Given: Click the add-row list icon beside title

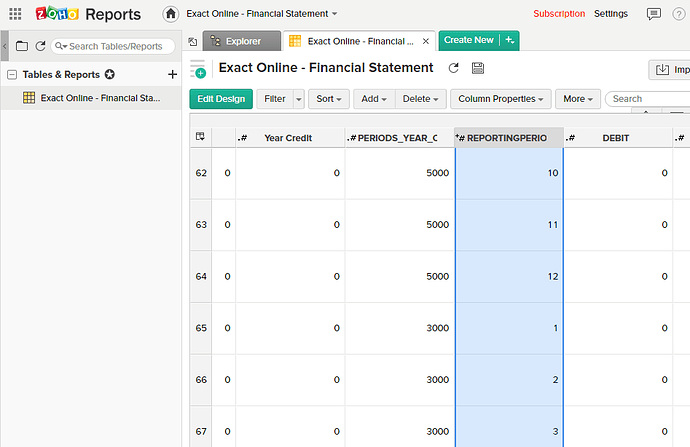Looking at the screenshot, I should [x=198, y=69].
